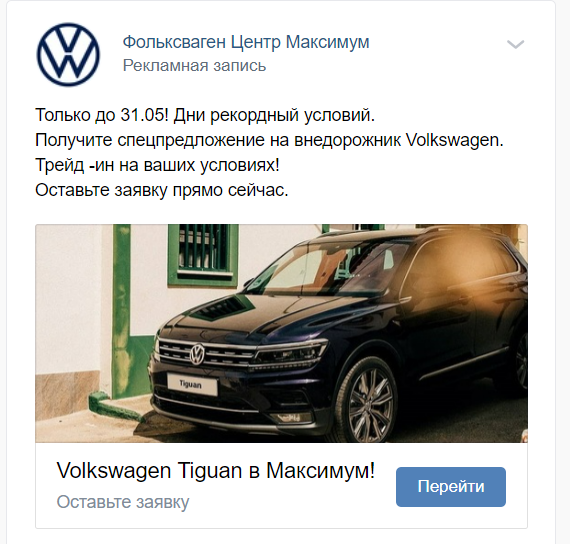The image size is (570, 544).
Task: Click the VW emblem on car grille
Action: click(x=197, y=353)
